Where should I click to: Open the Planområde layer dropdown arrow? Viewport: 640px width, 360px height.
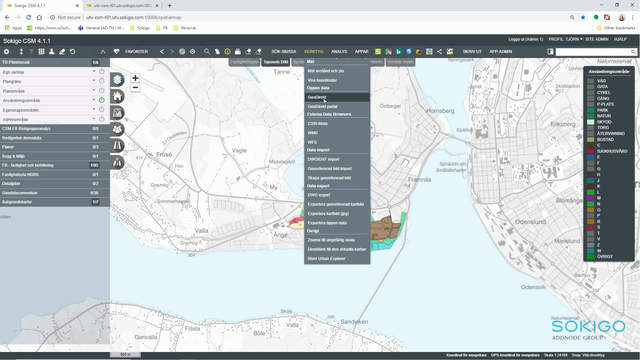pos(94,91)
